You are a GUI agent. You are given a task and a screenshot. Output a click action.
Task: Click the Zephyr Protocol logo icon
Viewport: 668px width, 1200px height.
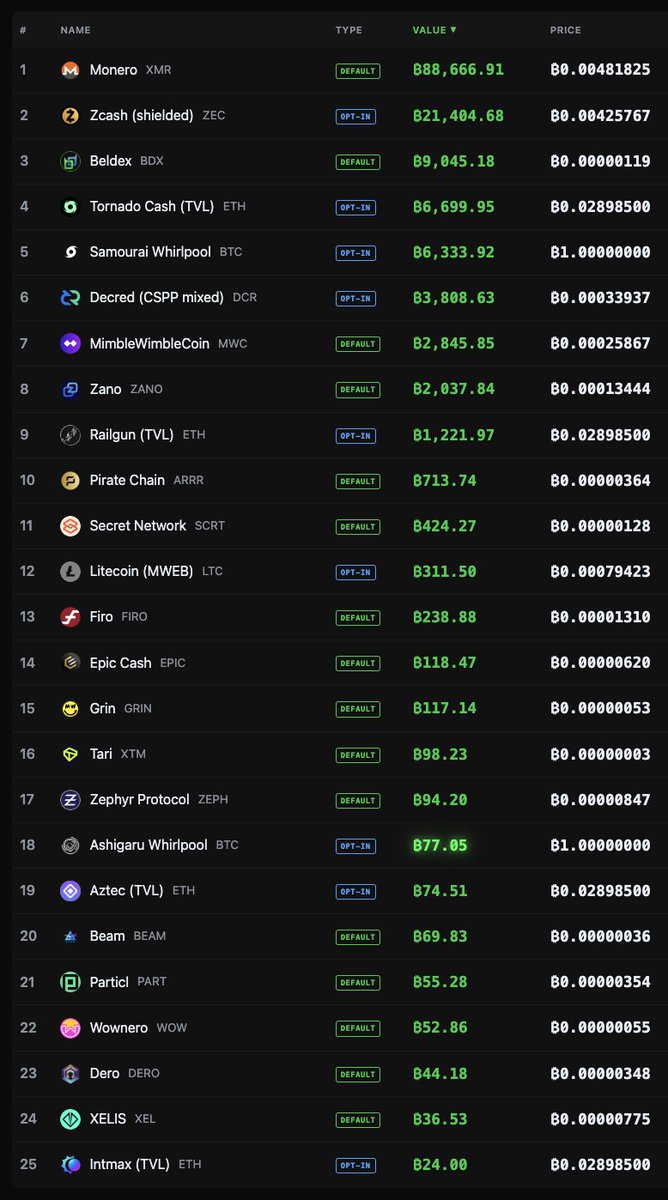70,800
